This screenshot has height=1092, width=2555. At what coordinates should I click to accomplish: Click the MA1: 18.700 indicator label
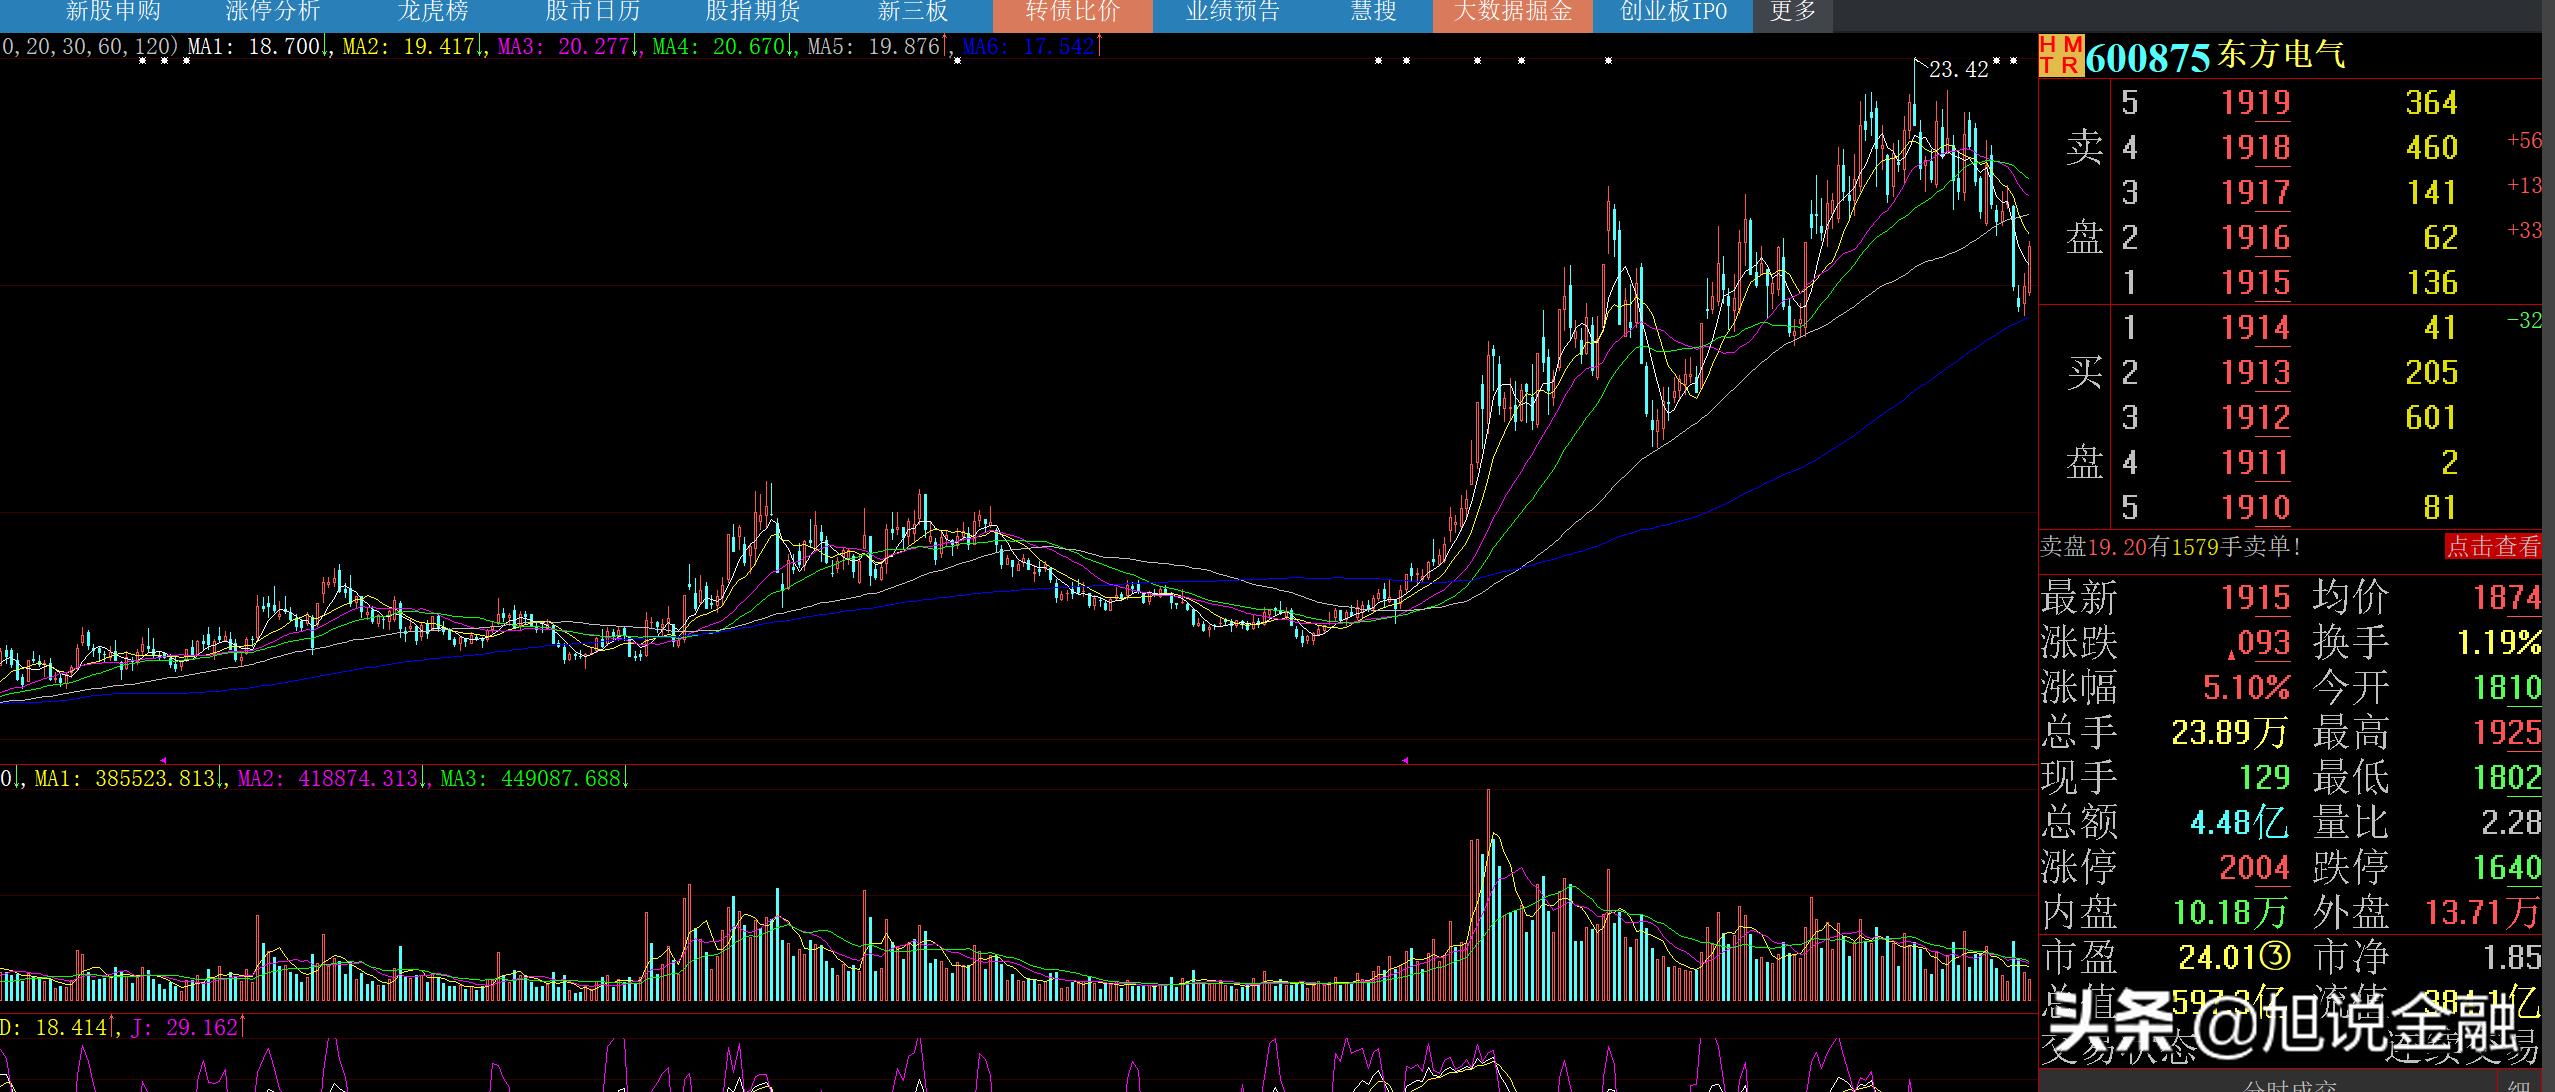[x=254, y=46]
